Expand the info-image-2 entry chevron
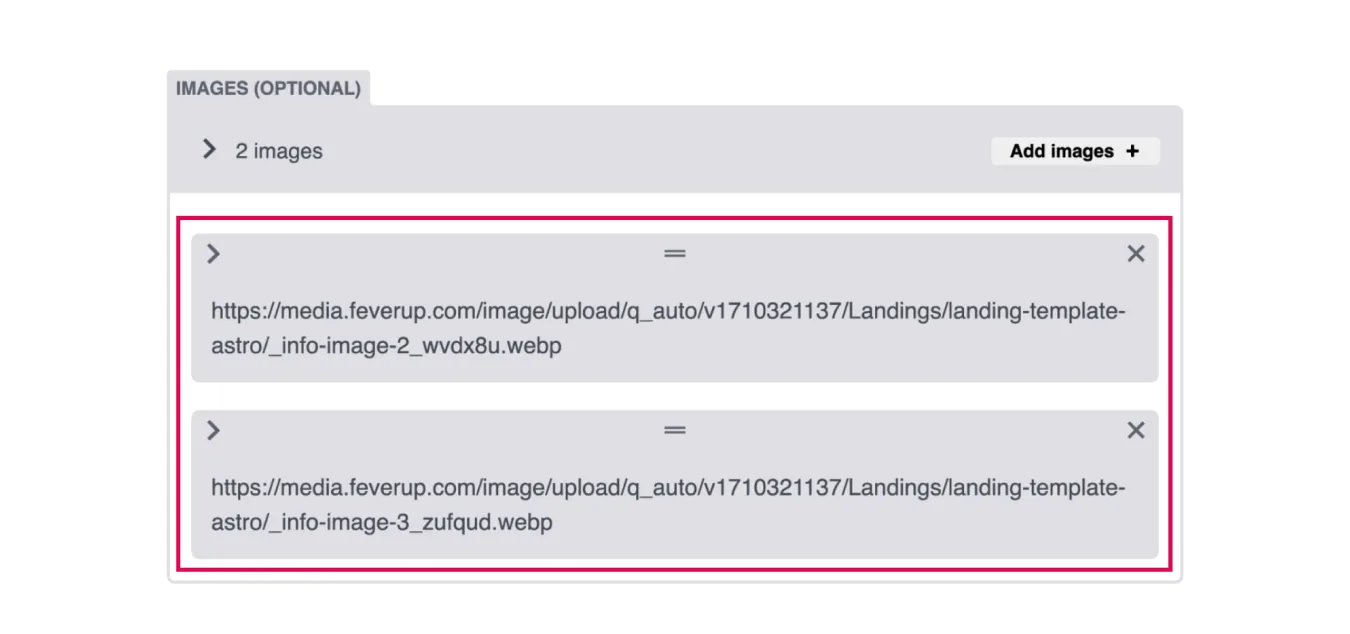1350x634 pixels. tap(213, 254)
